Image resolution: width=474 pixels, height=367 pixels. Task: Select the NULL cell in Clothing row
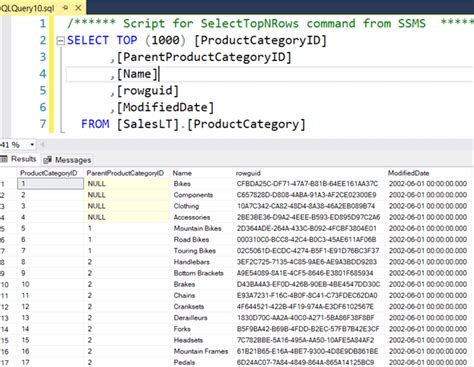point(127,206)
